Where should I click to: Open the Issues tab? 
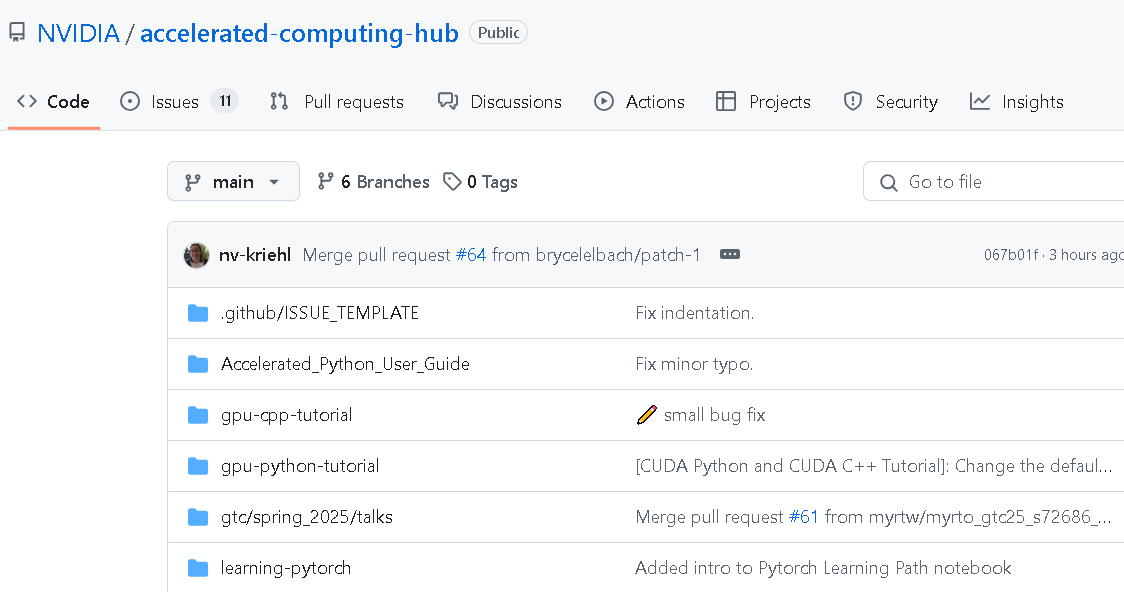pyautogui.click(x=175, y=102)
